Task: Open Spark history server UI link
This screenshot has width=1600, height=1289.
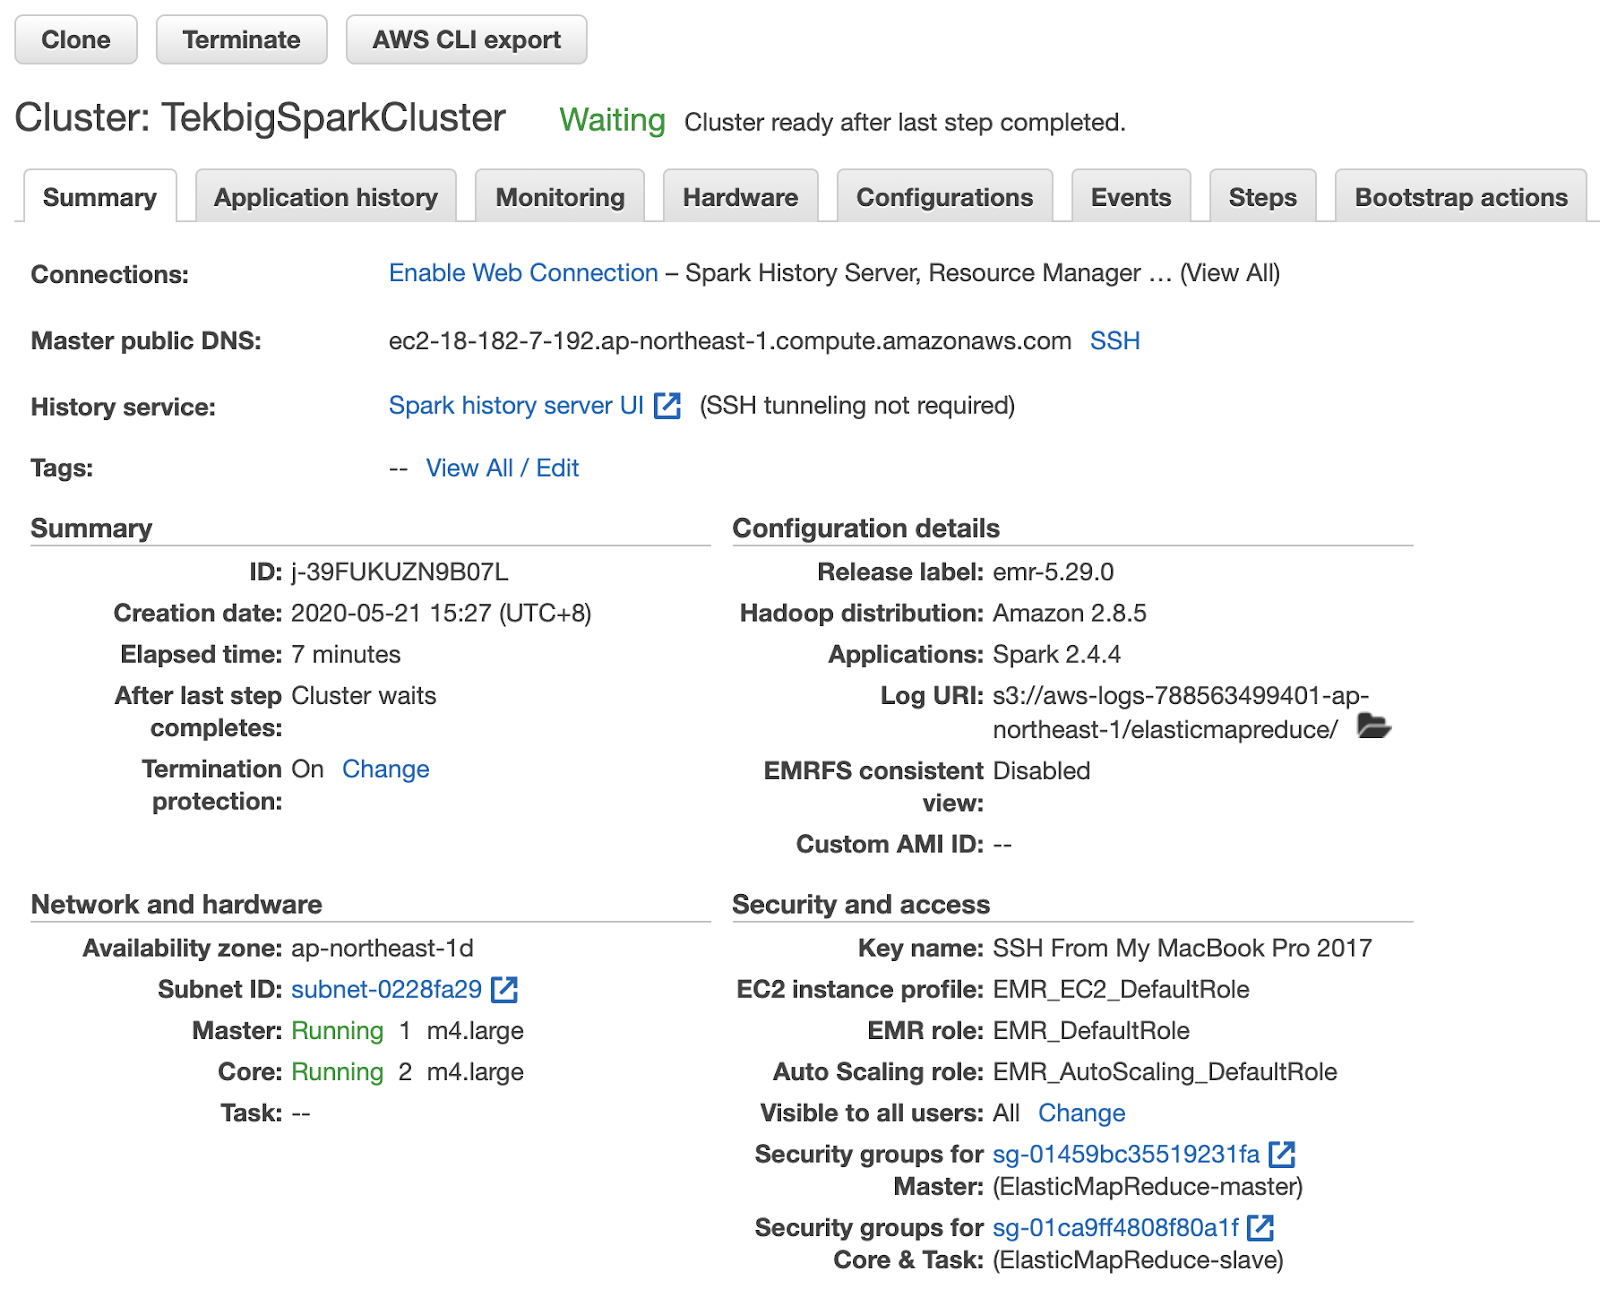Action: pos(516,405)
